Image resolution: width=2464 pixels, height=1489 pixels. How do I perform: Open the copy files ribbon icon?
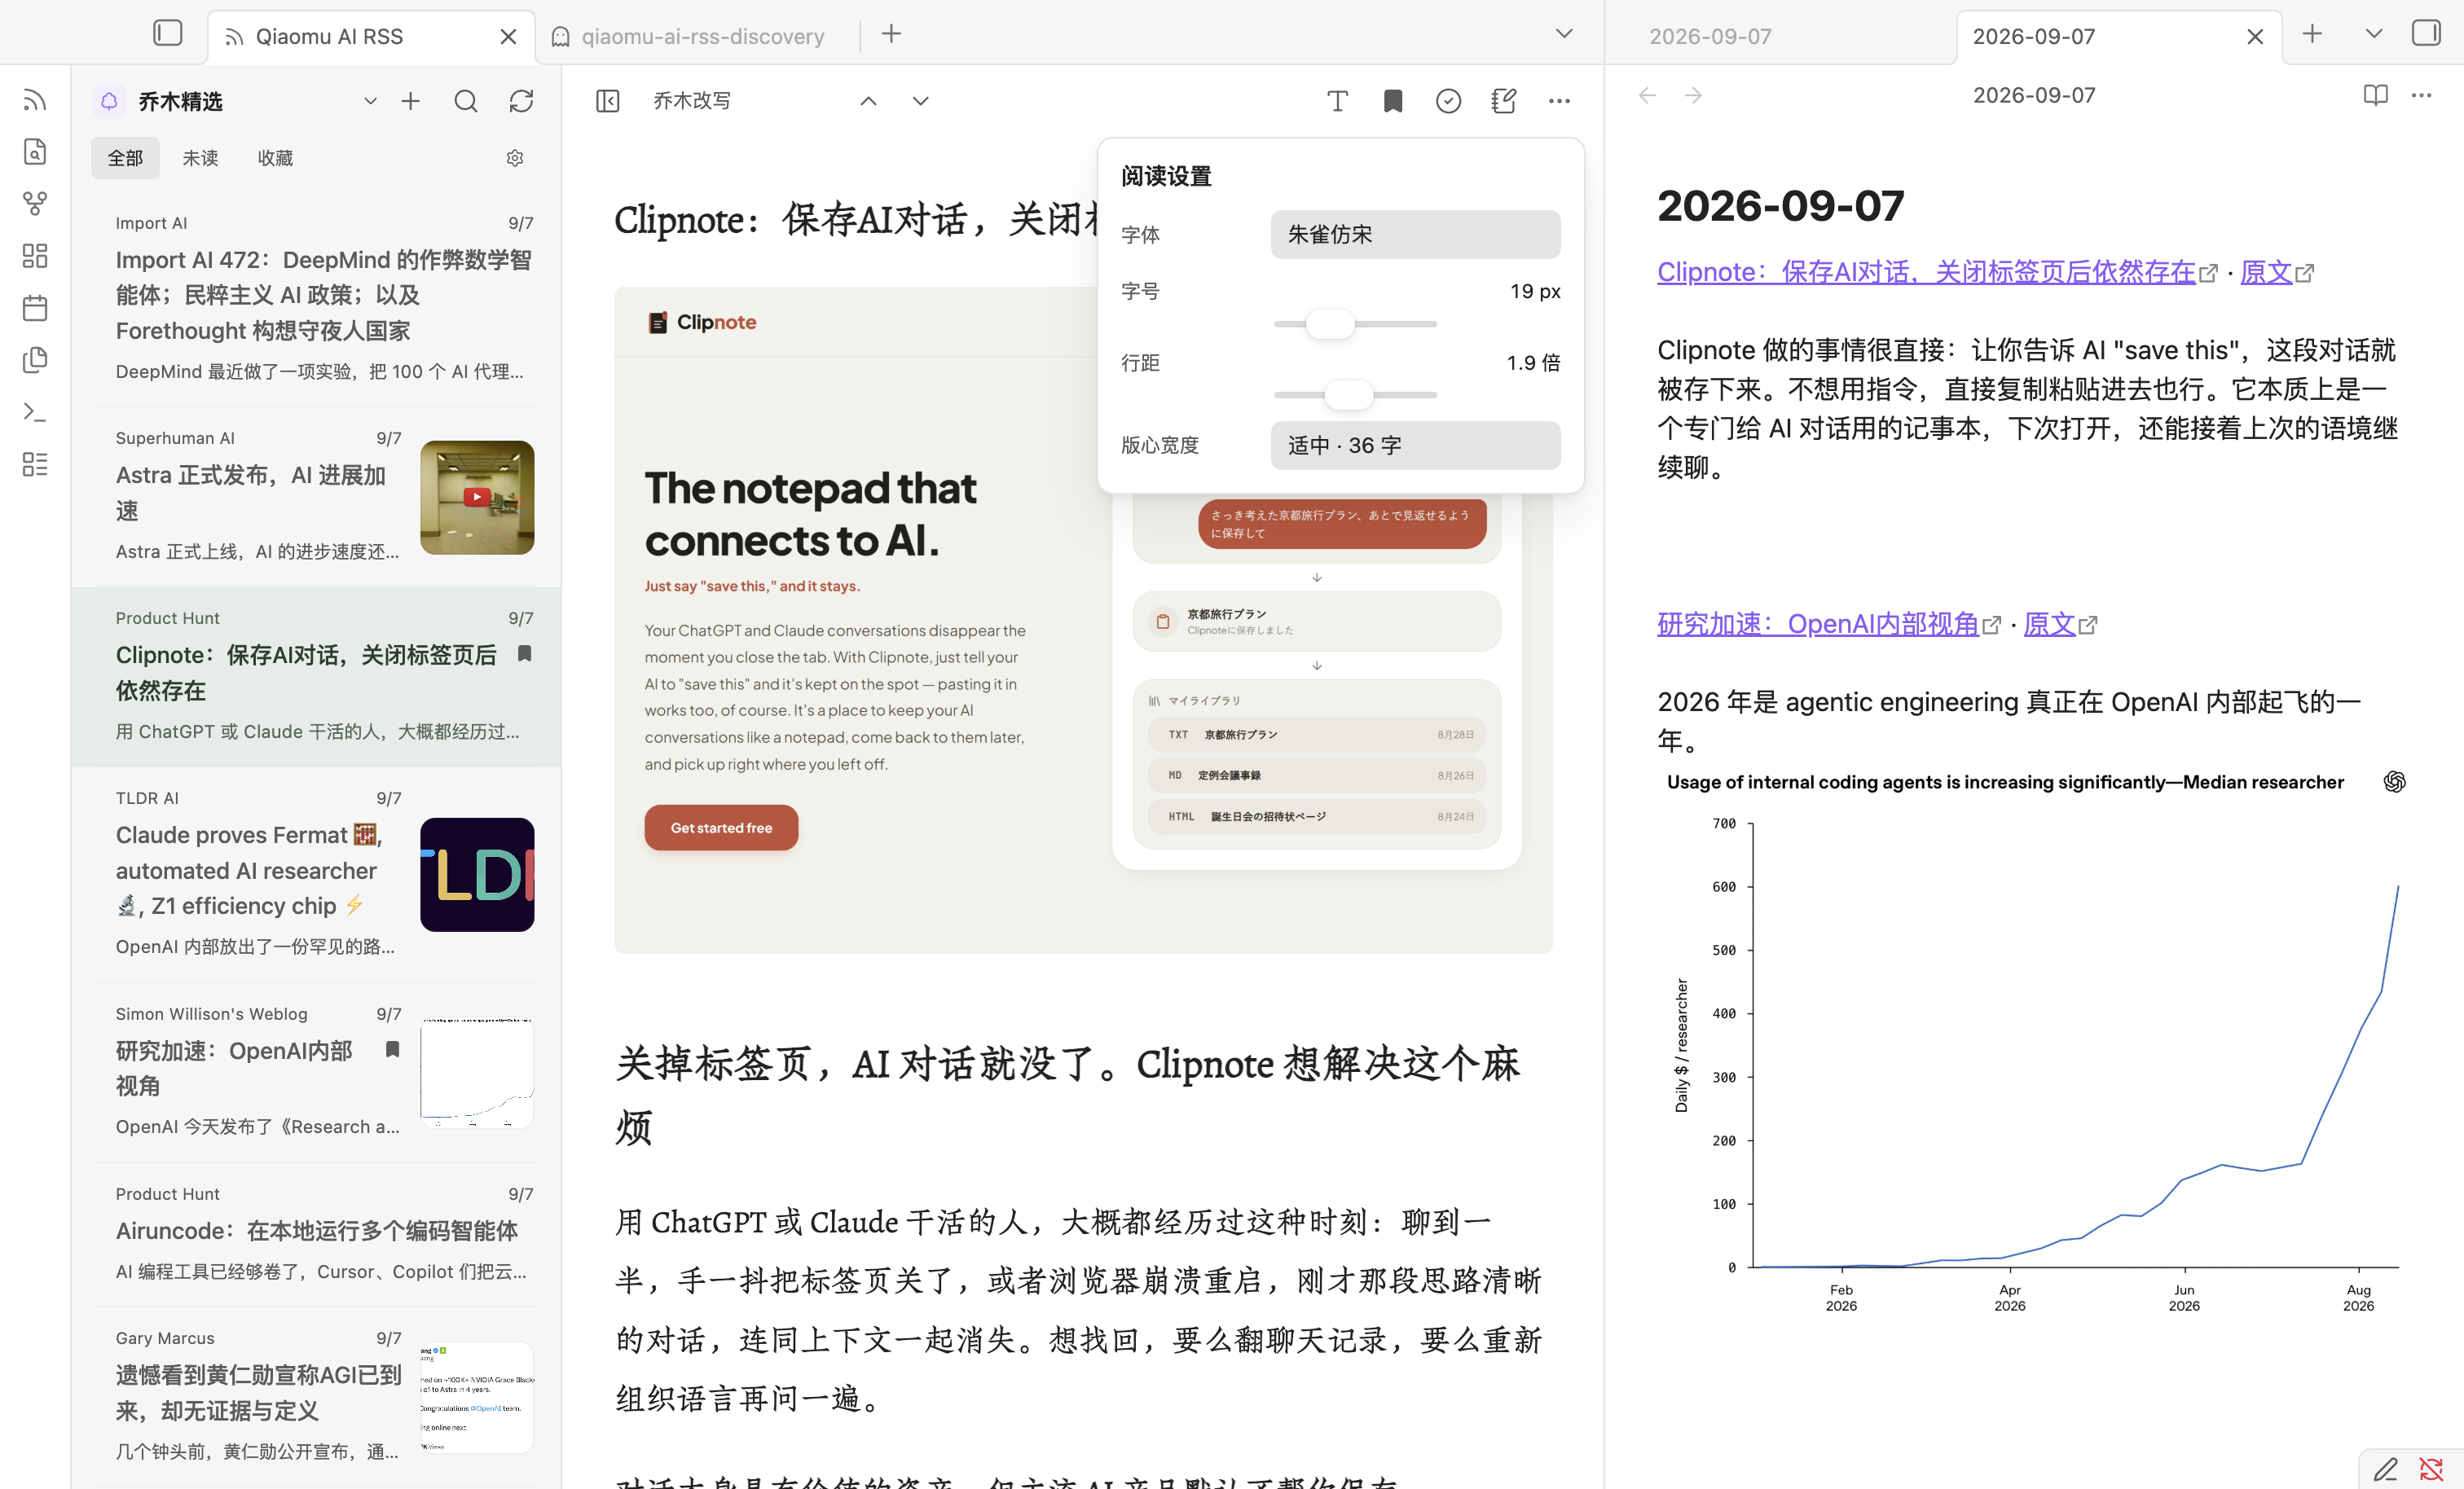[35, 360]
